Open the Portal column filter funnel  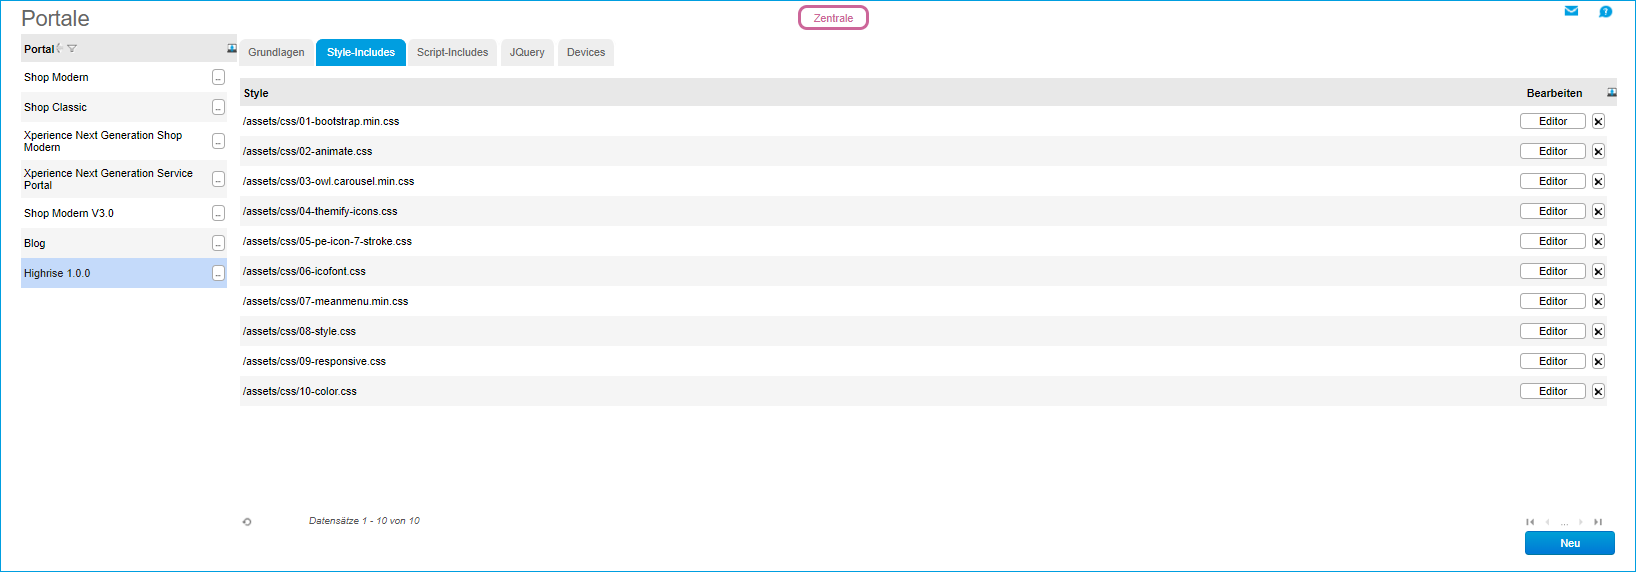[72, 48]
